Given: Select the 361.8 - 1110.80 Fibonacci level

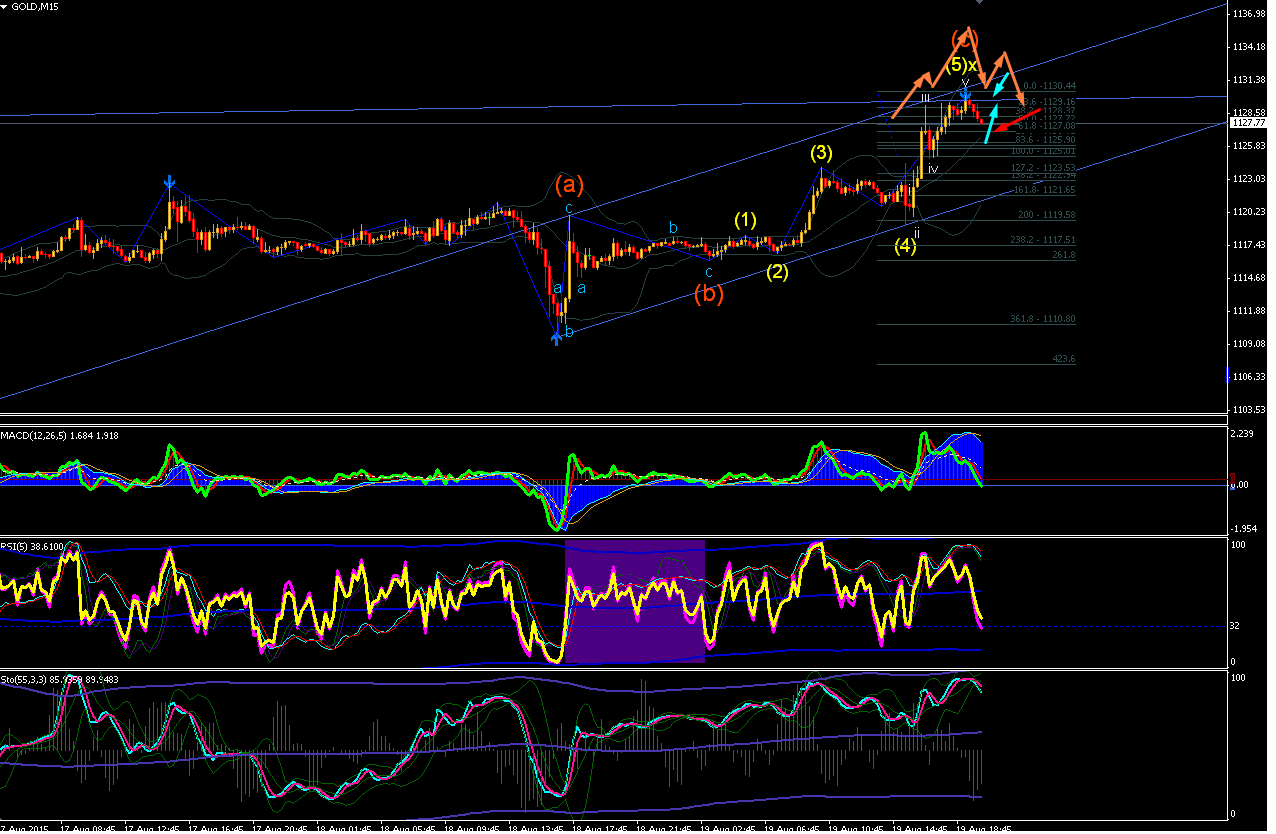Looking at the screenshot, I should 1042,319.
